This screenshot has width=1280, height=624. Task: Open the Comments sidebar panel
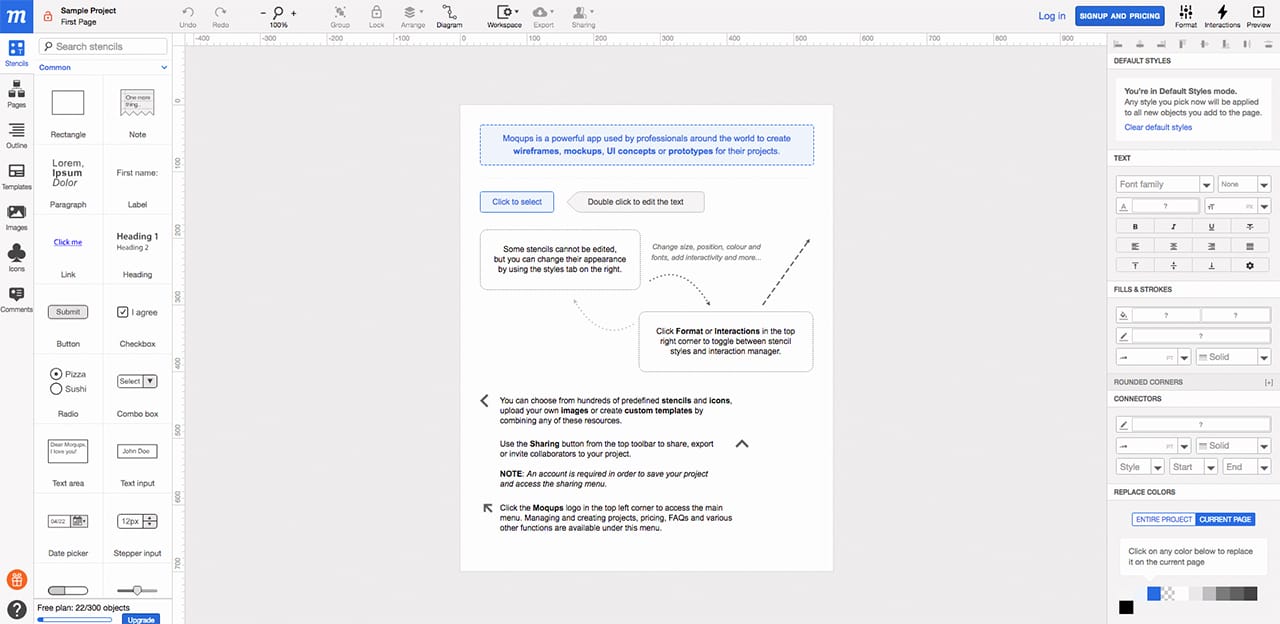16,300
